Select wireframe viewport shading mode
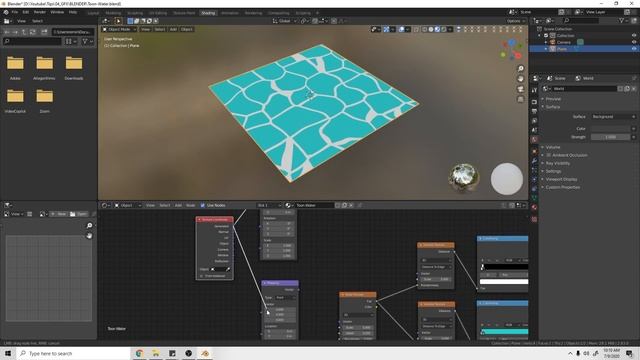This screenshot has height=360, width=640. coord(424,29)
